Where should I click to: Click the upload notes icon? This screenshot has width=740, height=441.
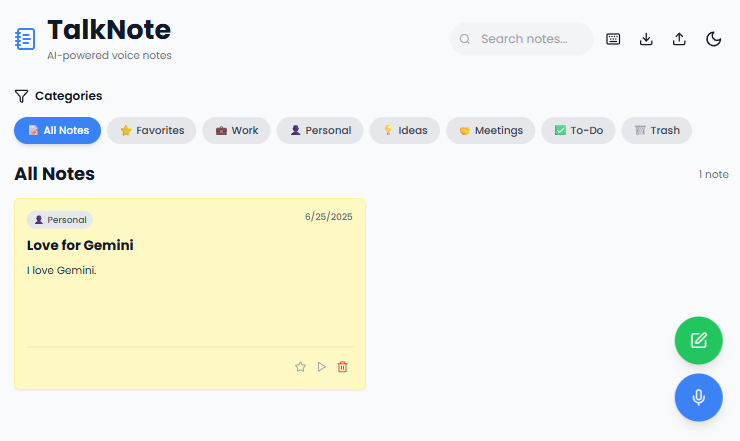[679, 39]
